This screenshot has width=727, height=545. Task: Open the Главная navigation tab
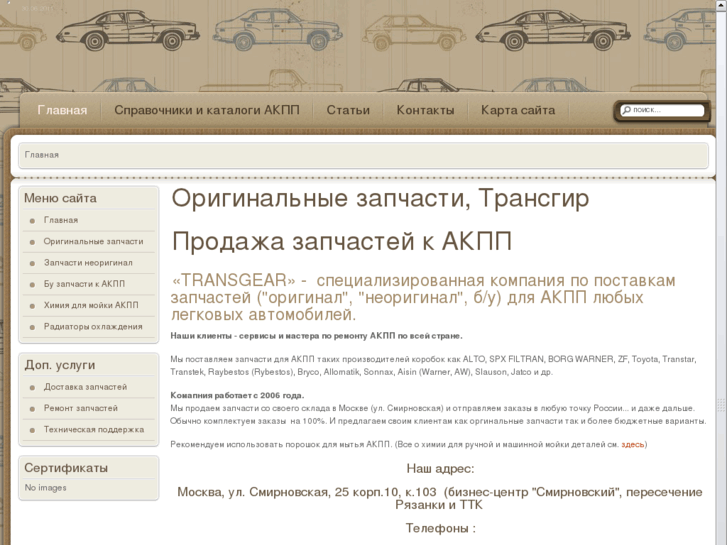point(62,110)
